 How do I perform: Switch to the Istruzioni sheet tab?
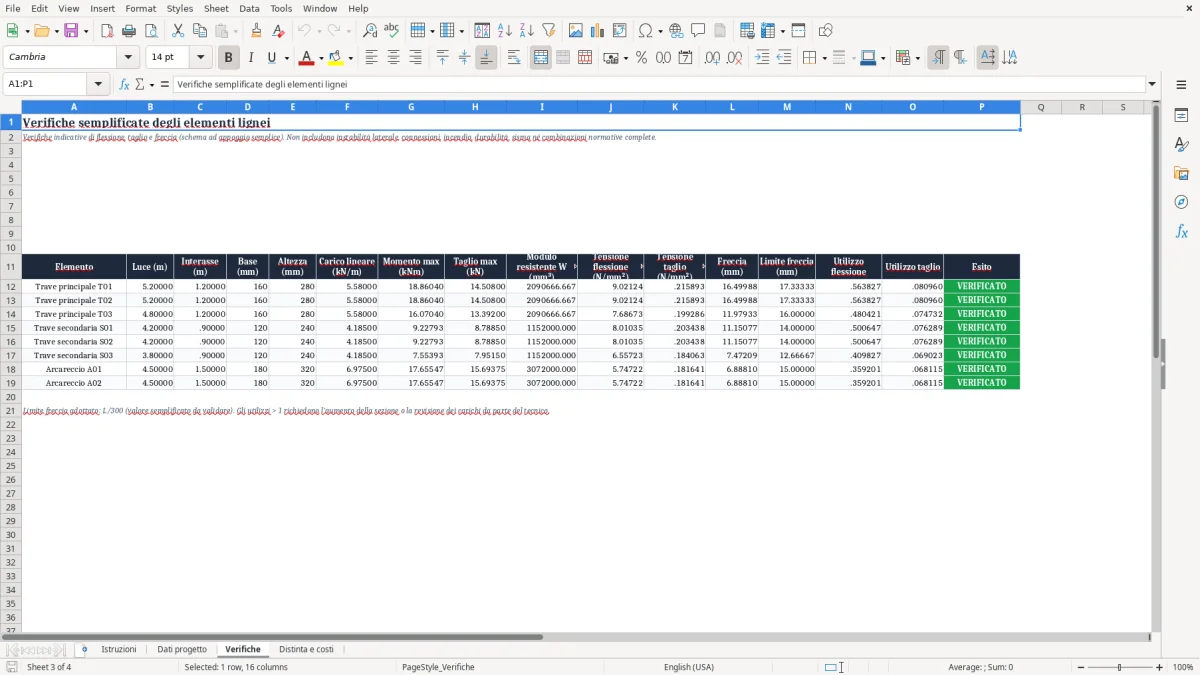tap(119, 649)
